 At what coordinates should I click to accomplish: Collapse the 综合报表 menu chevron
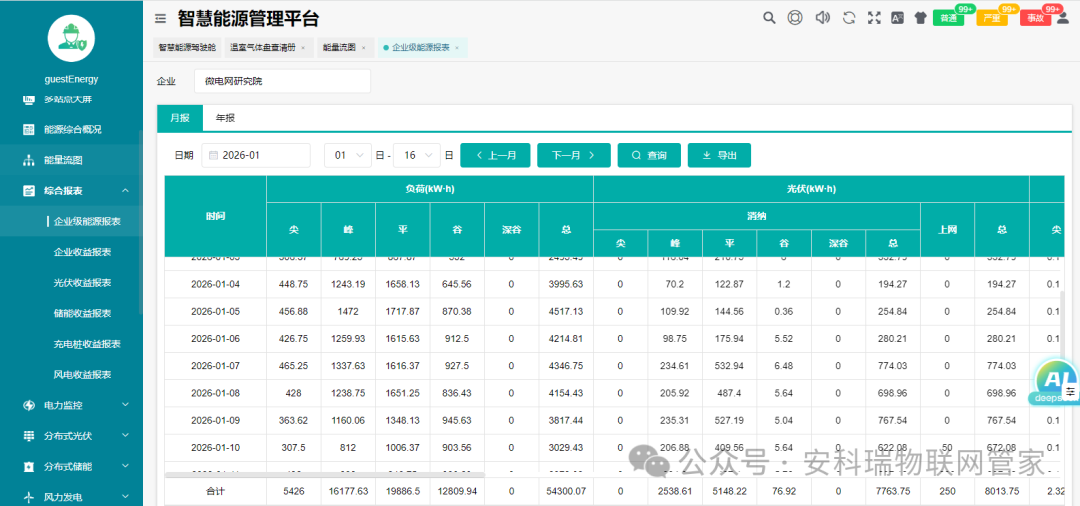coord(125,191)
